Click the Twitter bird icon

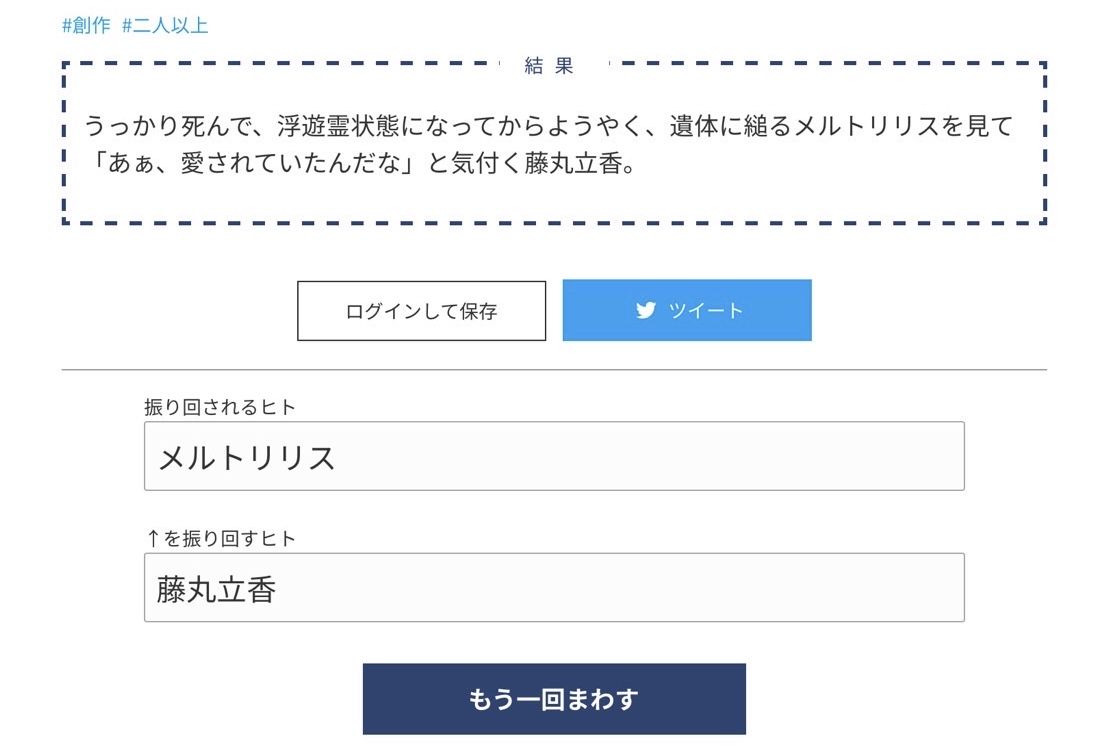[645, 310]
